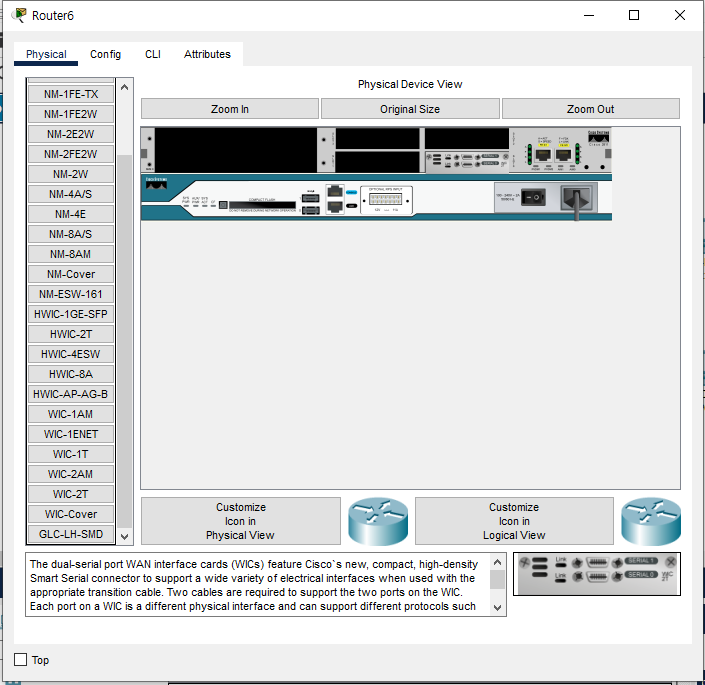Click the logical view router icon
This screenshot has width=705, height=685.
click(x=651, y=521)
